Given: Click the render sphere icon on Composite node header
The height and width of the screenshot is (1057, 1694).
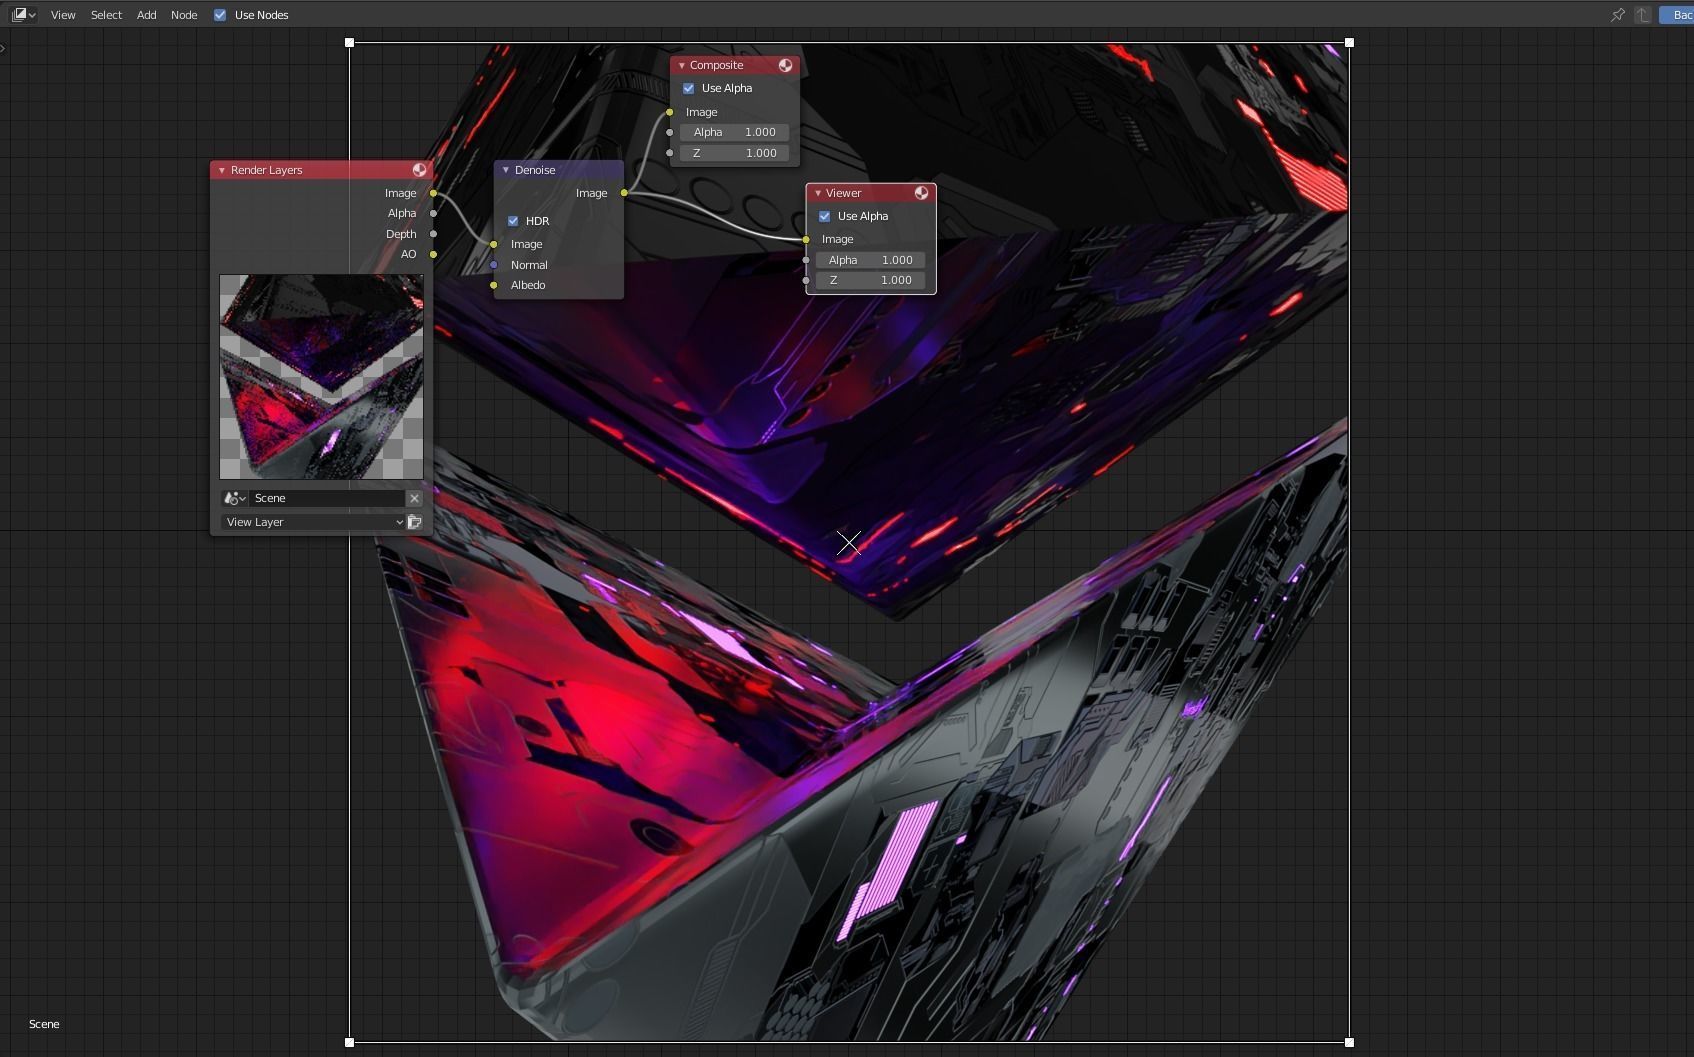Looking at the screenshot, I should [786, 65].
